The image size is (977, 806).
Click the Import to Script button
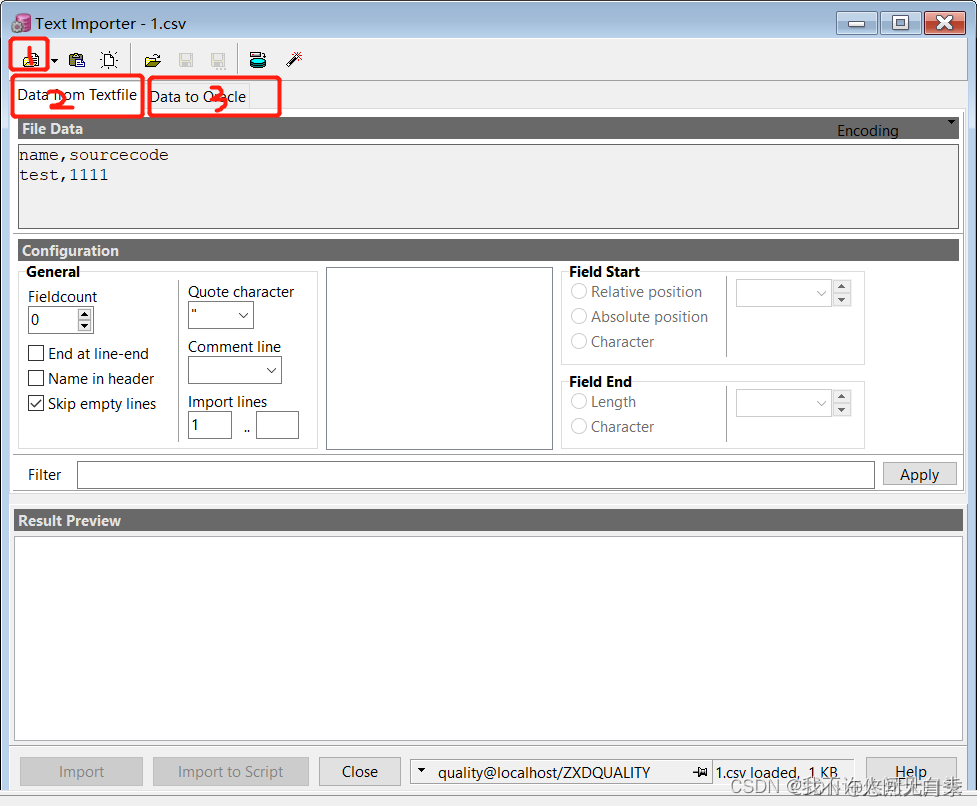(231, 772)
